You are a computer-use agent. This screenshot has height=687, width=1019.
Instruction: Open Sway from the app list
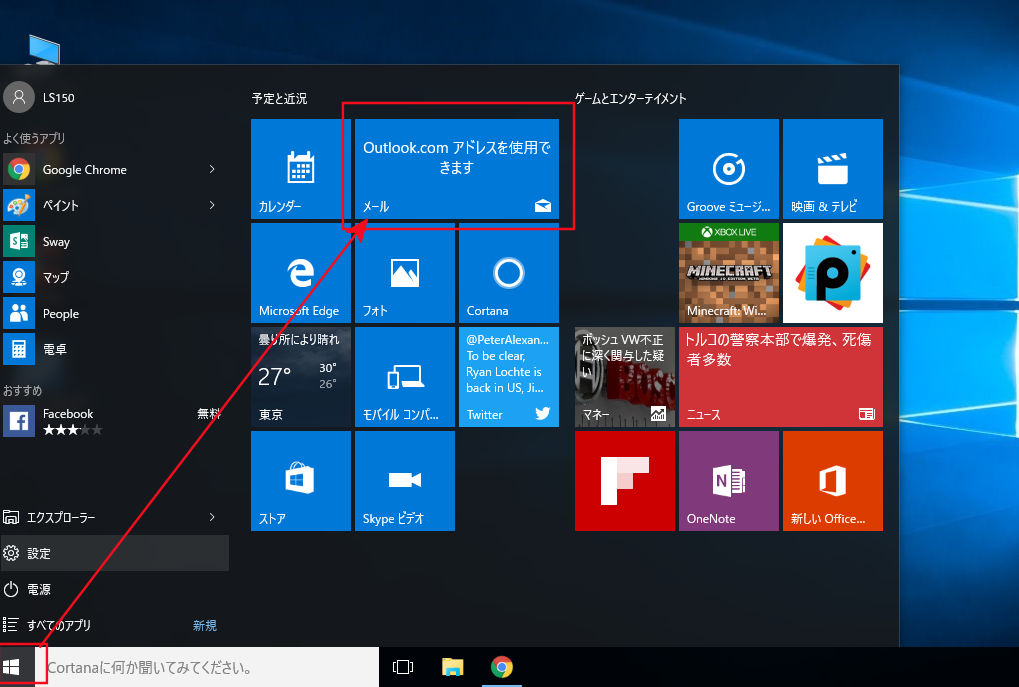pos(114,242)
